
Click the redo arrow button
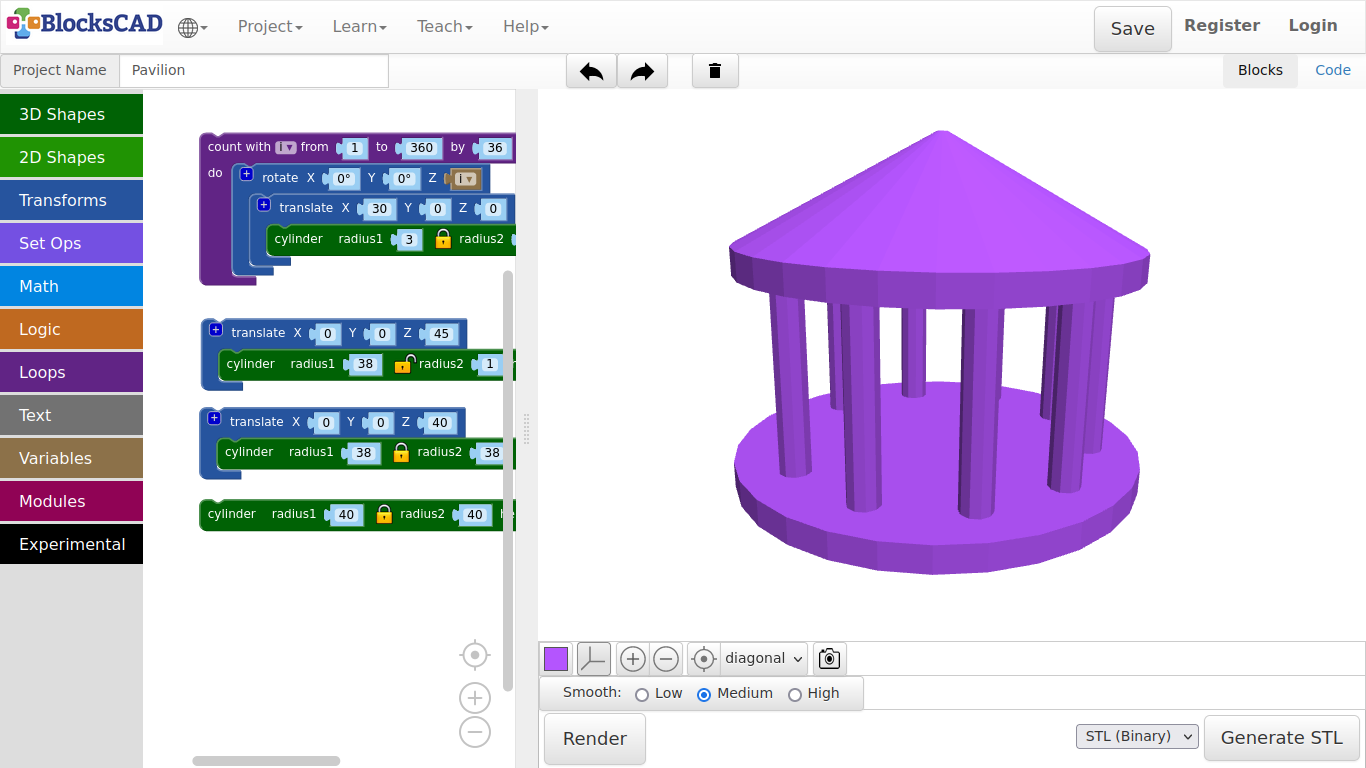click(x=642, y=71)
